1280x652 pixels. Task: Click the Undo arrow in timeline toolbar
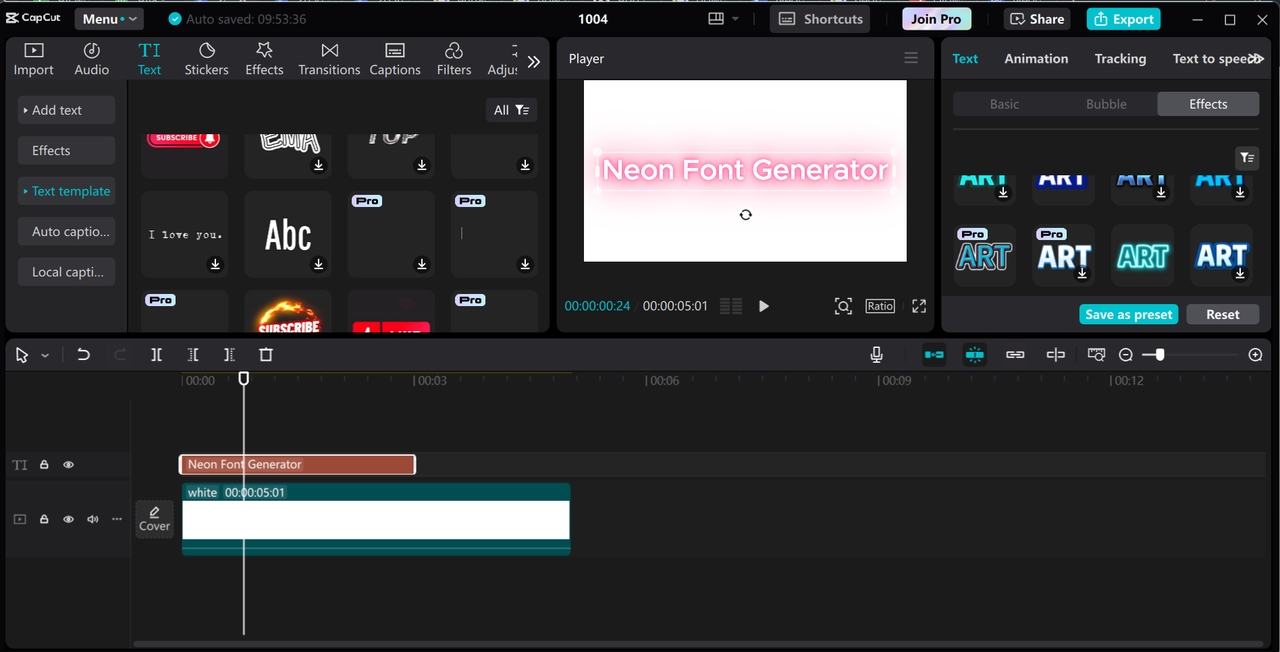84,355
